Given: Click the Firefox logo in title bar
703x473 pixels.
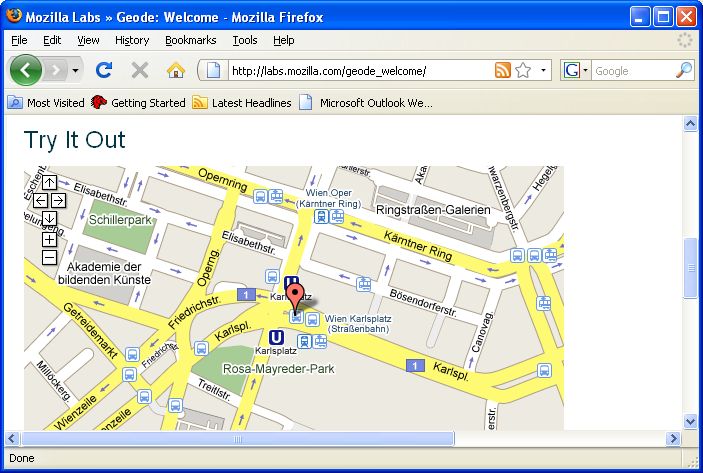Looking at the screenshot, I should [13, 16].
